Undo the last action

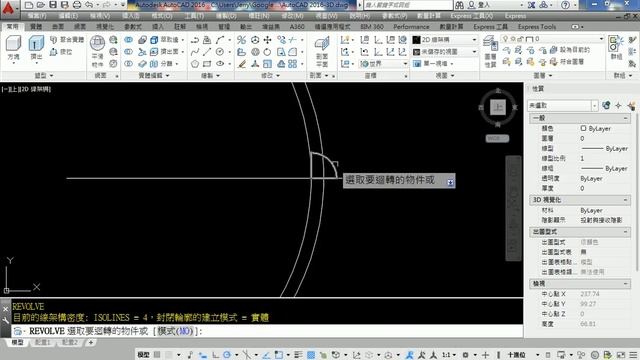point(89,5)
